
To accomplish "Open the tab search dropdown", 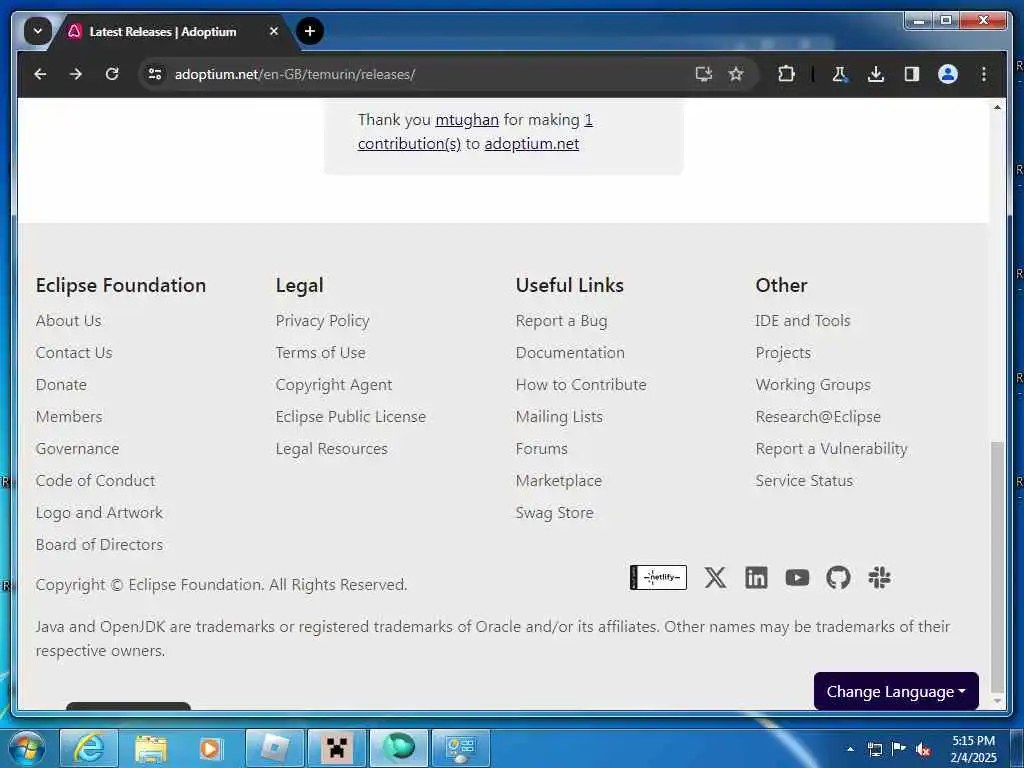I will pos(38,31).
